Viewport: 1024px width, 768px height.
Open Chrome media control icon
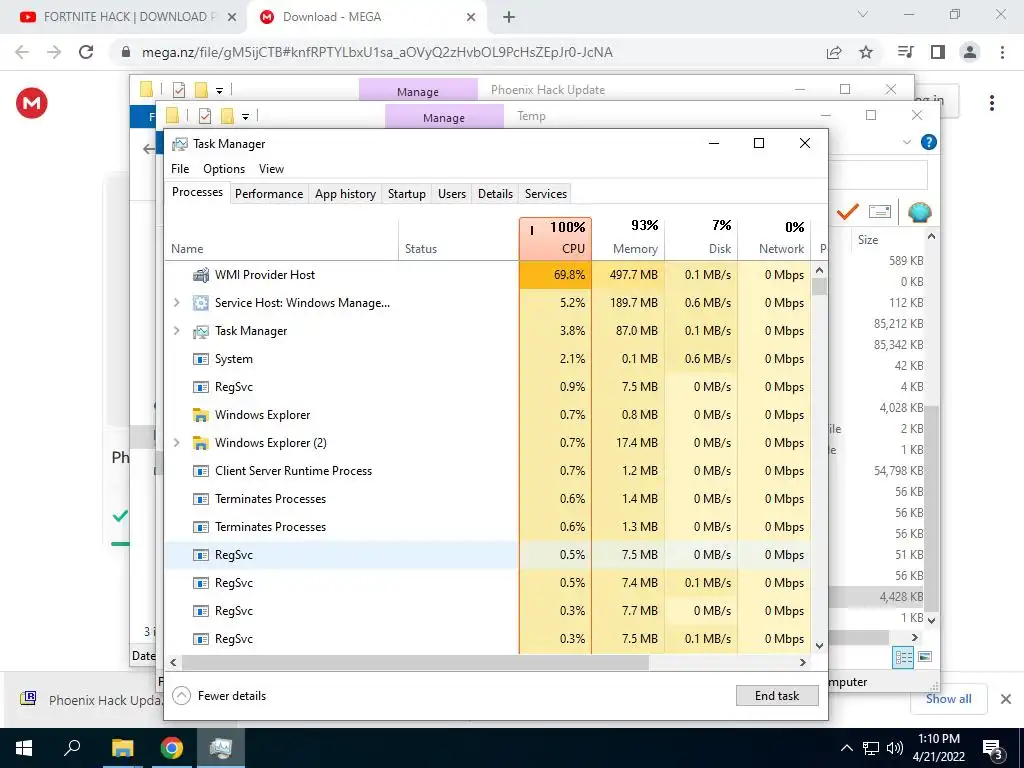[x=905, y=52]
